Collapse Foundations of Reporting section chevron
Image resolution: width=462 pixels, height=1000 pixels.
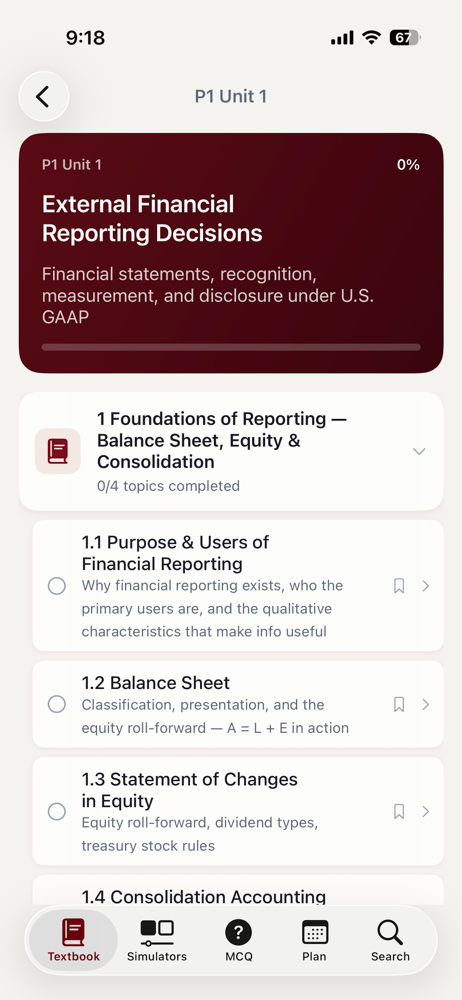[419, 451]
